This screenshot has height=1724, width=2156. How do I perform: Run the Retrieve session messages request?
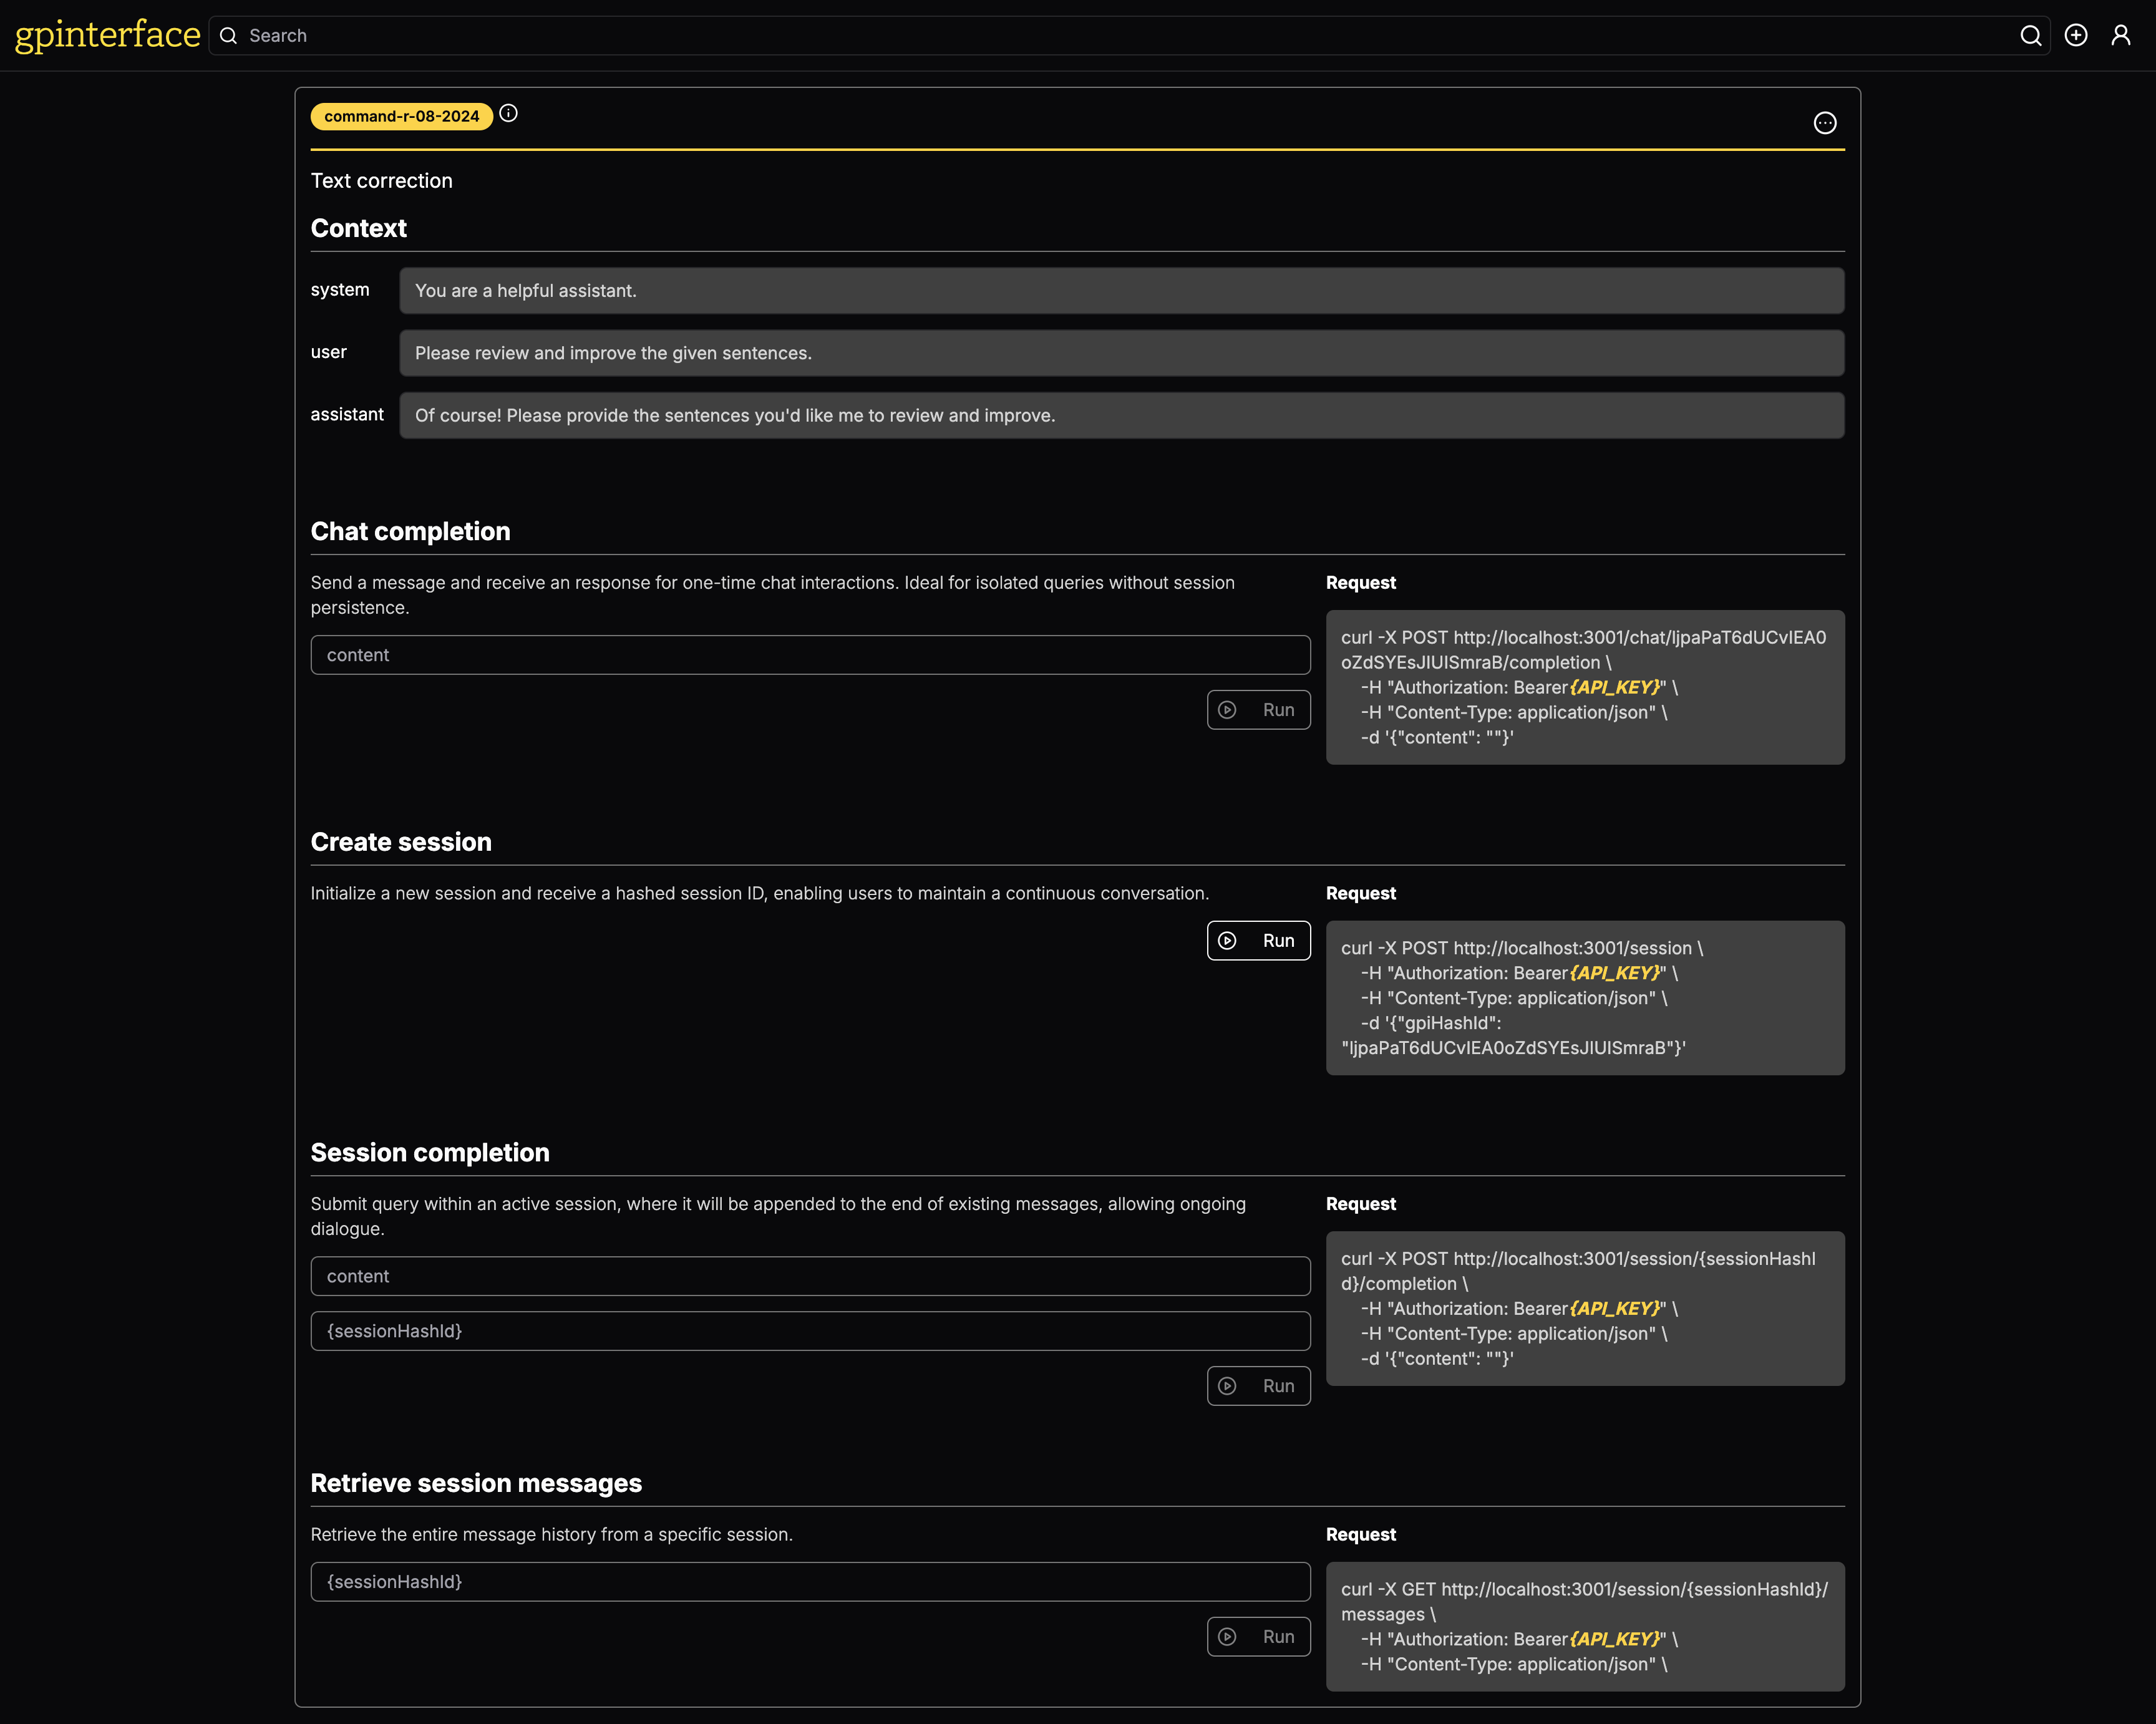pyautogui.click(x=1258, y=1637)
